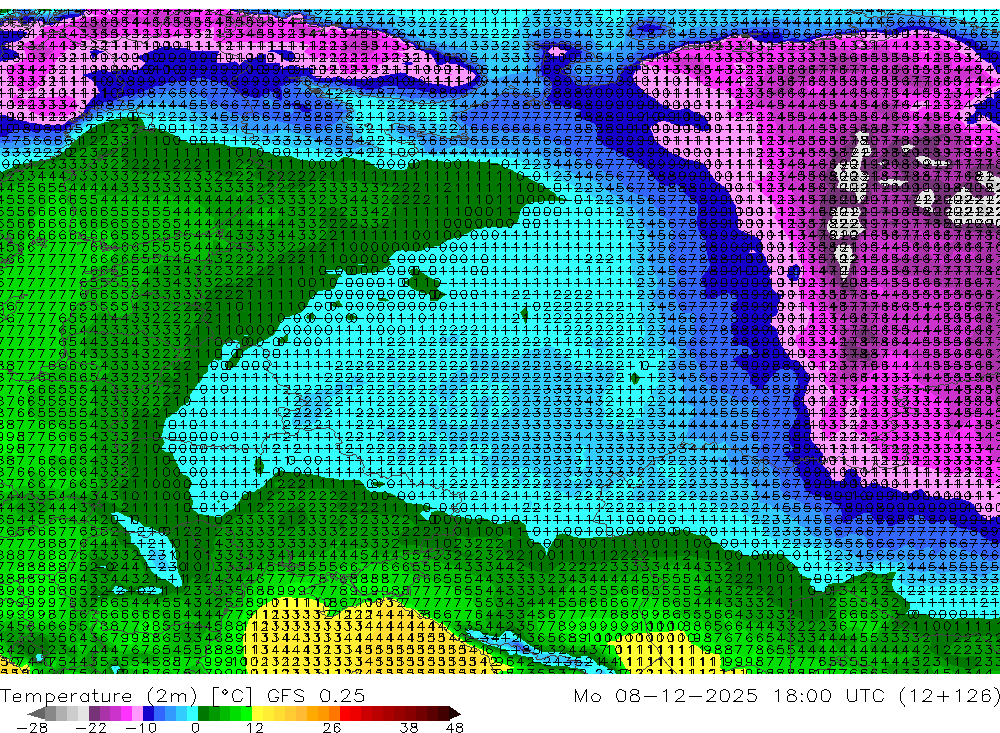The width and height of the screenshot is (1000, 733).
Task: Click the dark maroon right arrow end of the color scale
Action: coord(455,713)
